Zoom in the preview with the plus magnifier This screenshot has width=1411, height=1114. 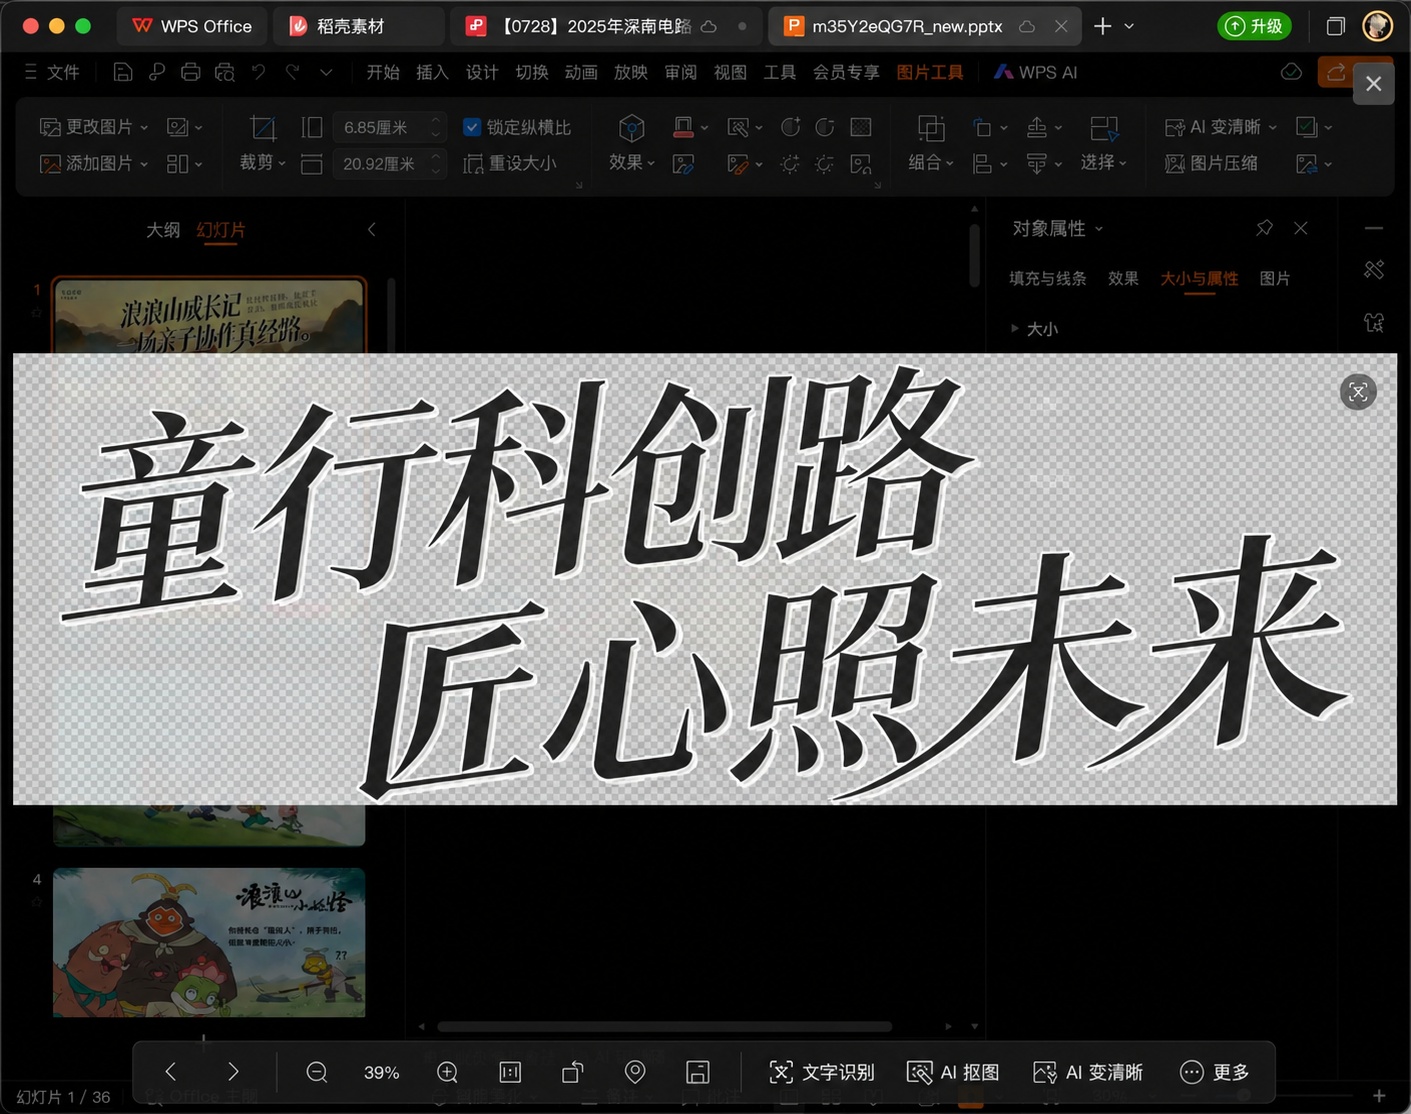(x=448, y=1072)
